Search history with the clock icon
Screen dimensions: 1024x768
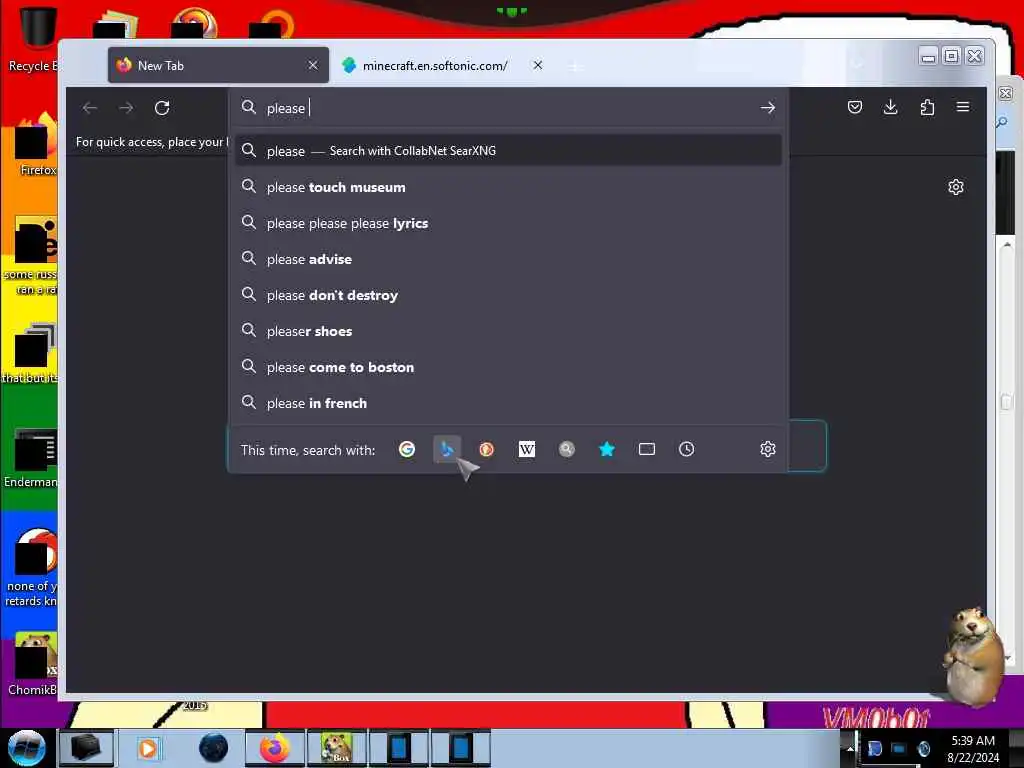[x=686, y=449]
